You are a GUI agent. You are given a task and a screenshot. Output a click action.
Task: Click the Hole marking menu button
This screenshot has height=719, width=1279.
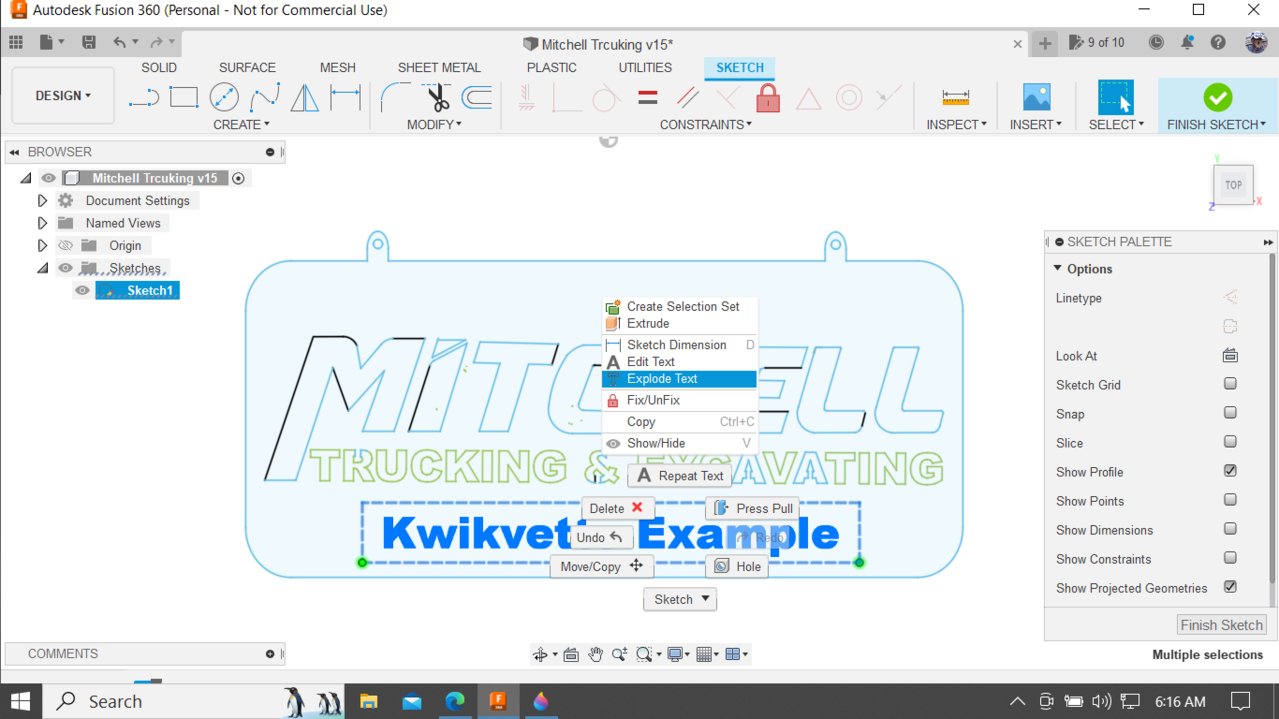[x=737, y=566]
